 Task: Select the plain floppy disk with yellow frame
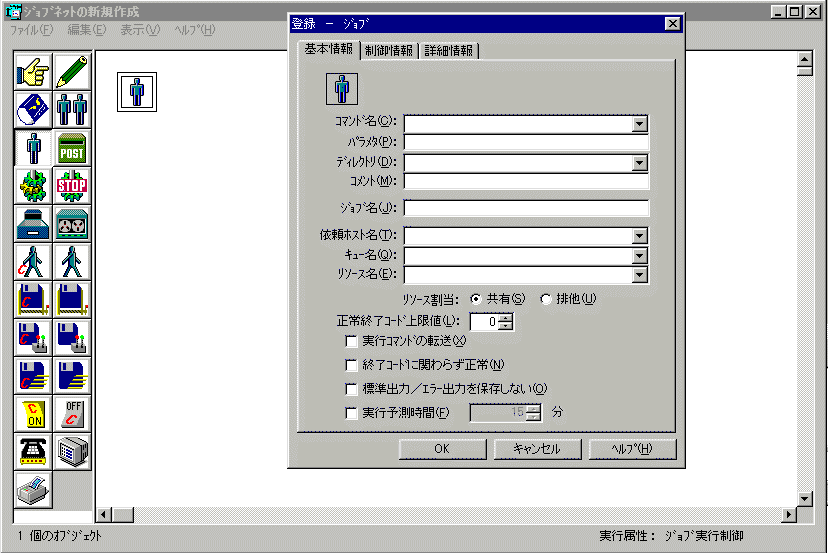[72, 300]
